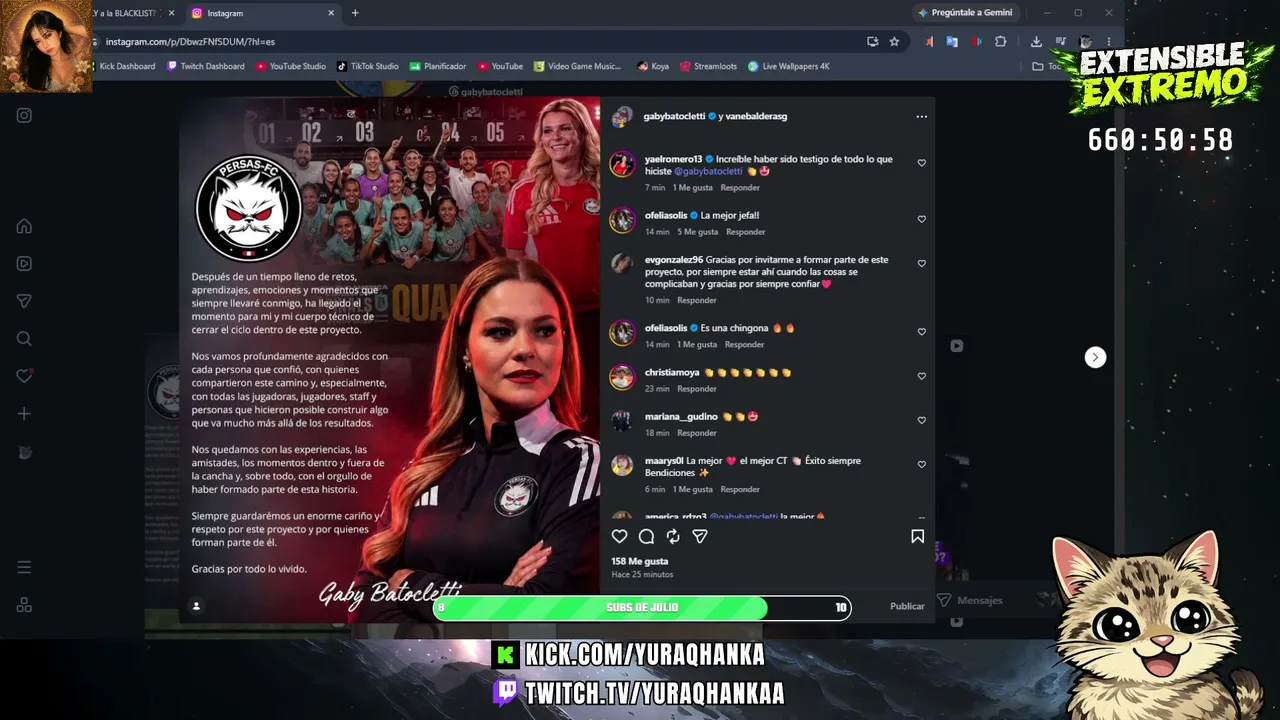Open the Meta apps icon in sidebar

tap(24, 605)
